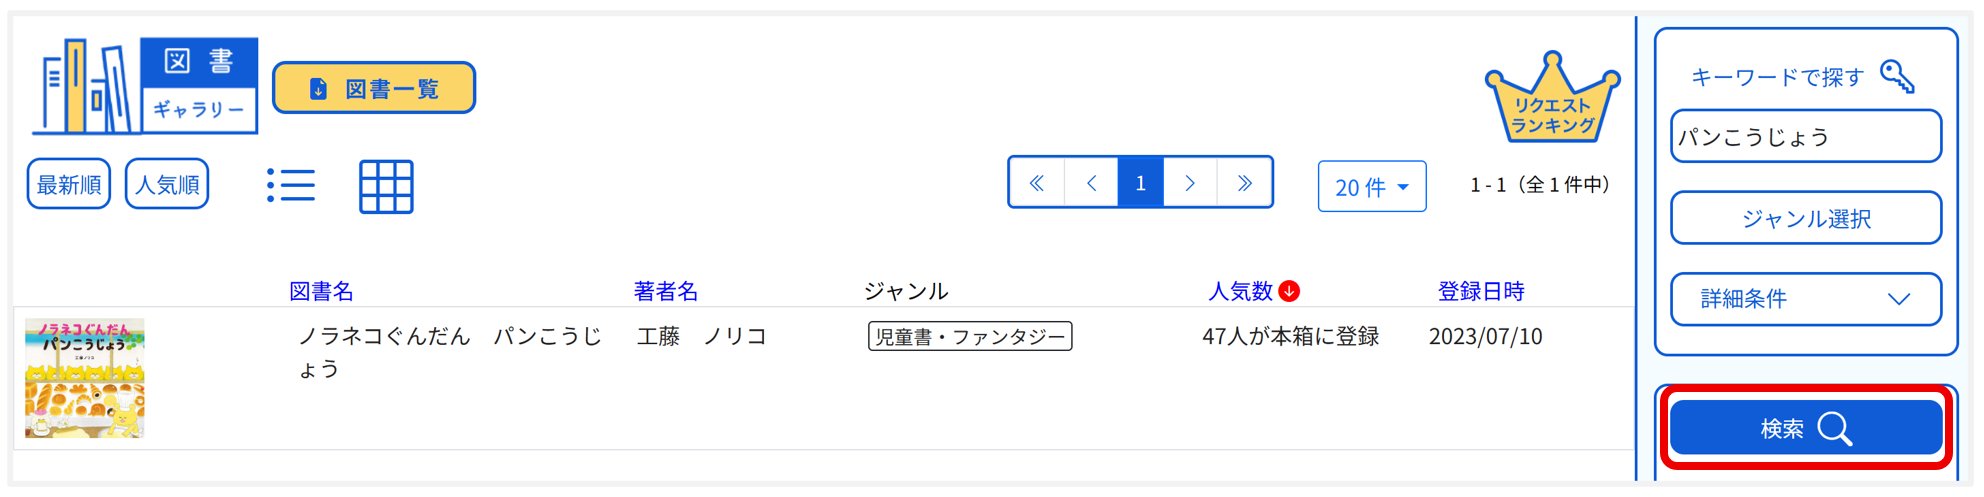Sort results by 最新順
Image resolution: width=1984 pixels, height=497 pixels.
coord(69,185)
